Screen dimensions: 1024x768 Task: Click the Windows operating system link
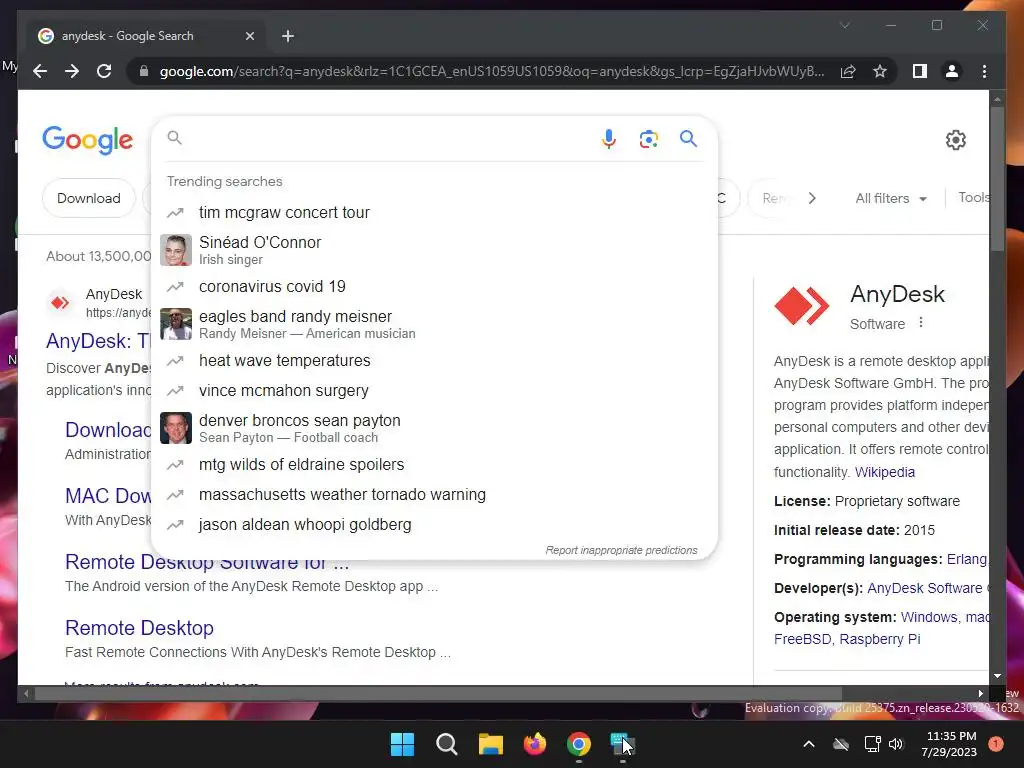tap(929, 617)
